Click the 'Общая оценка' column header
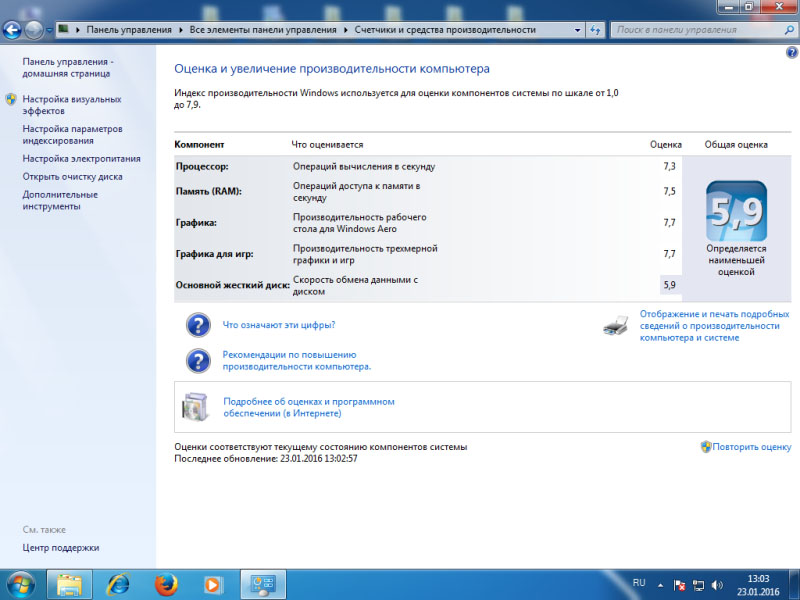This screenshot has height=600, width=800. point(736,144)
